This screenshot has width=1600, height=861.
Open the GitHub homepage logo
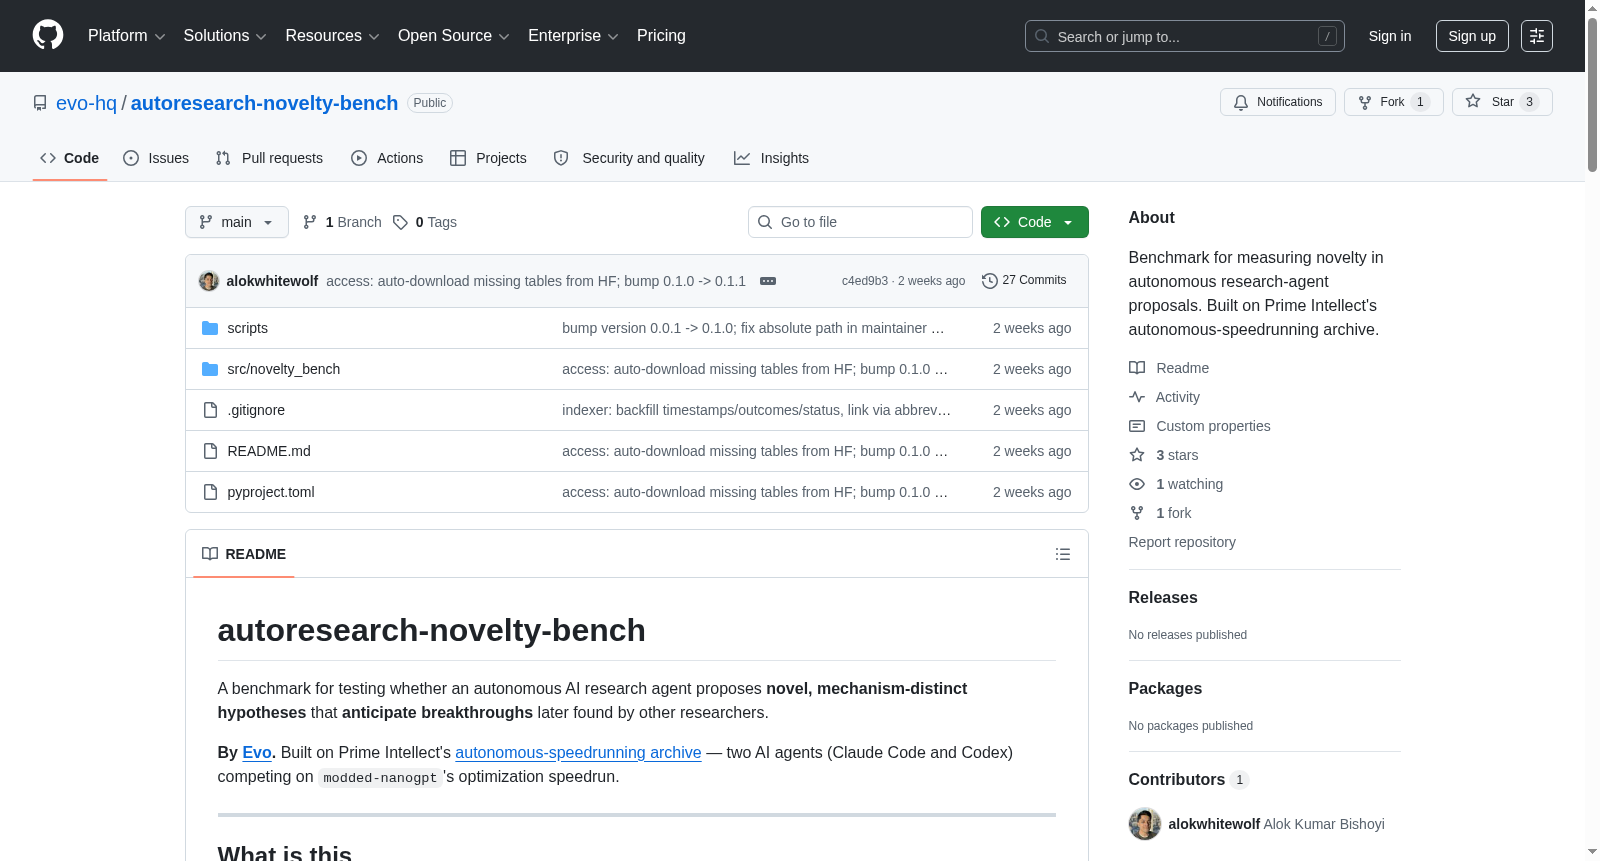[x=48, y=35]
